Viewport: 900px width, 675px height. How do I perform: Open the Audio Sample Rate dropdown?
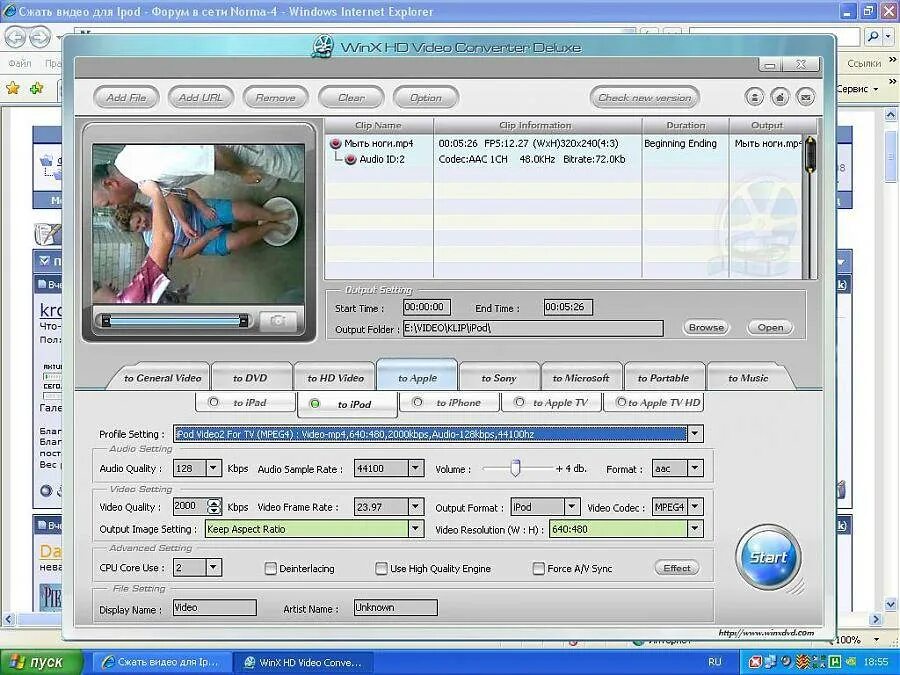point(416,468)
